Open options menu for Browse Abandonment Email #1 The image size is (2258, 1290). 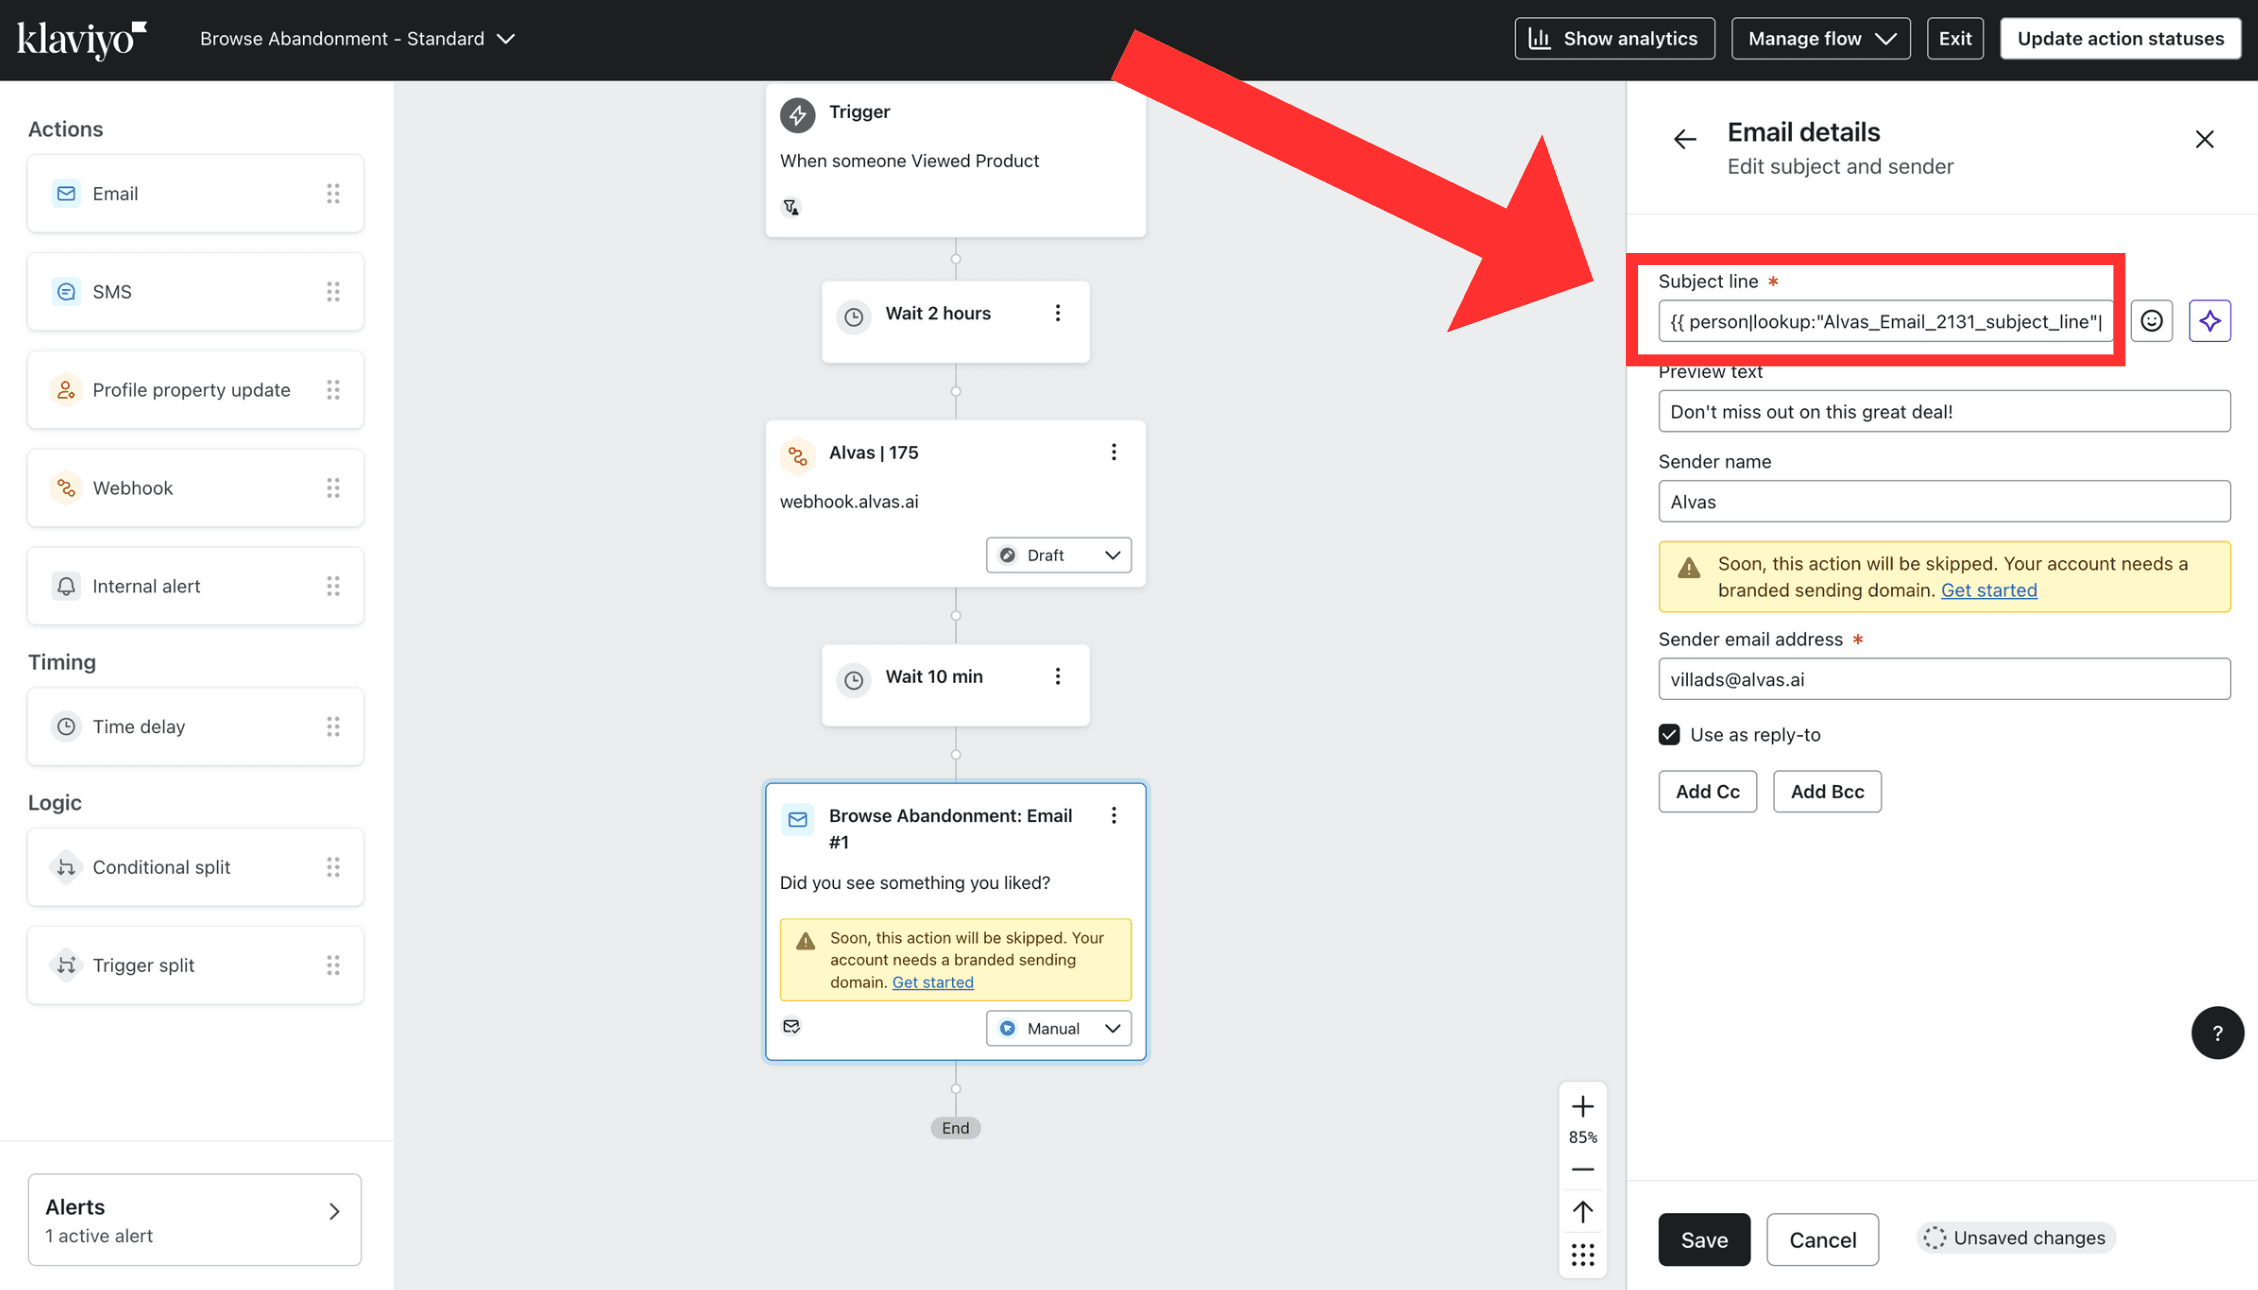[1113, 815]
